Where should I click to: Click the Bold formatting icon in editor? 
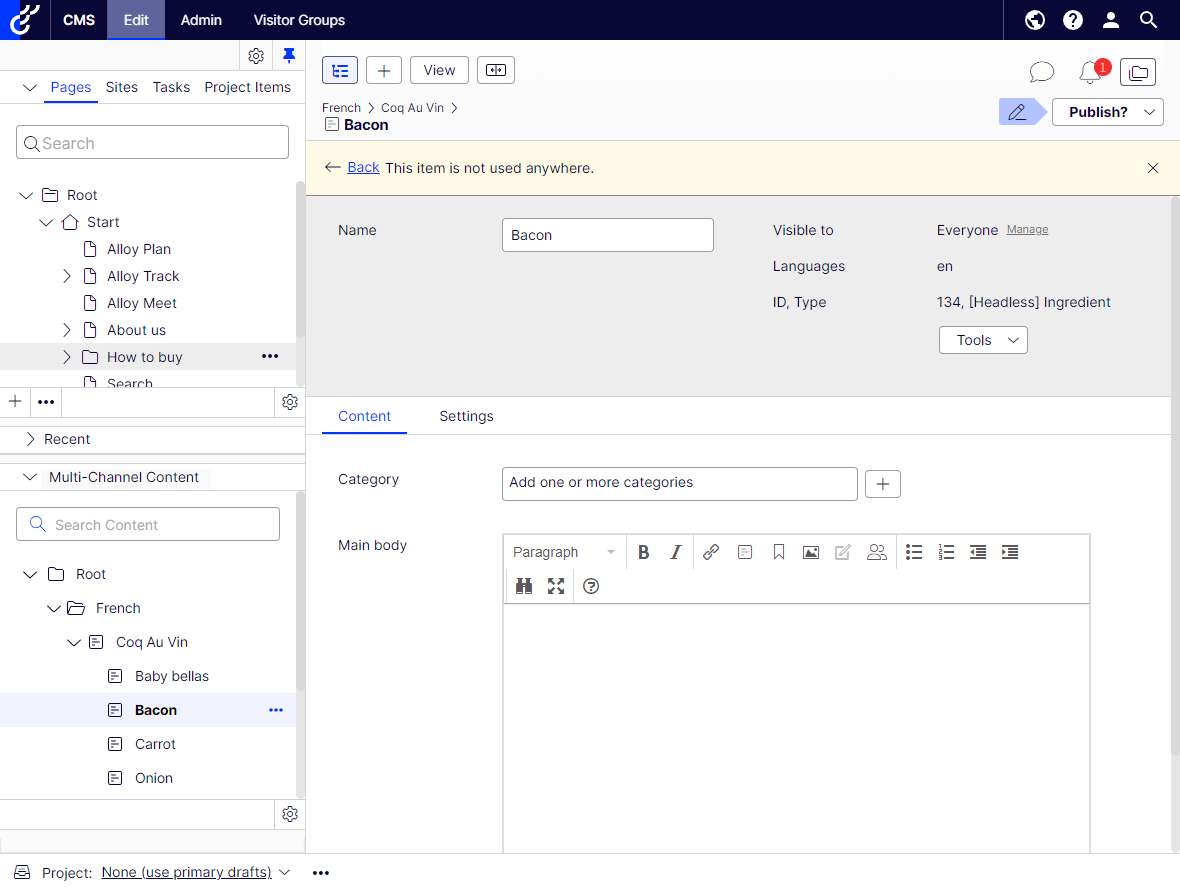coord(644,552)
